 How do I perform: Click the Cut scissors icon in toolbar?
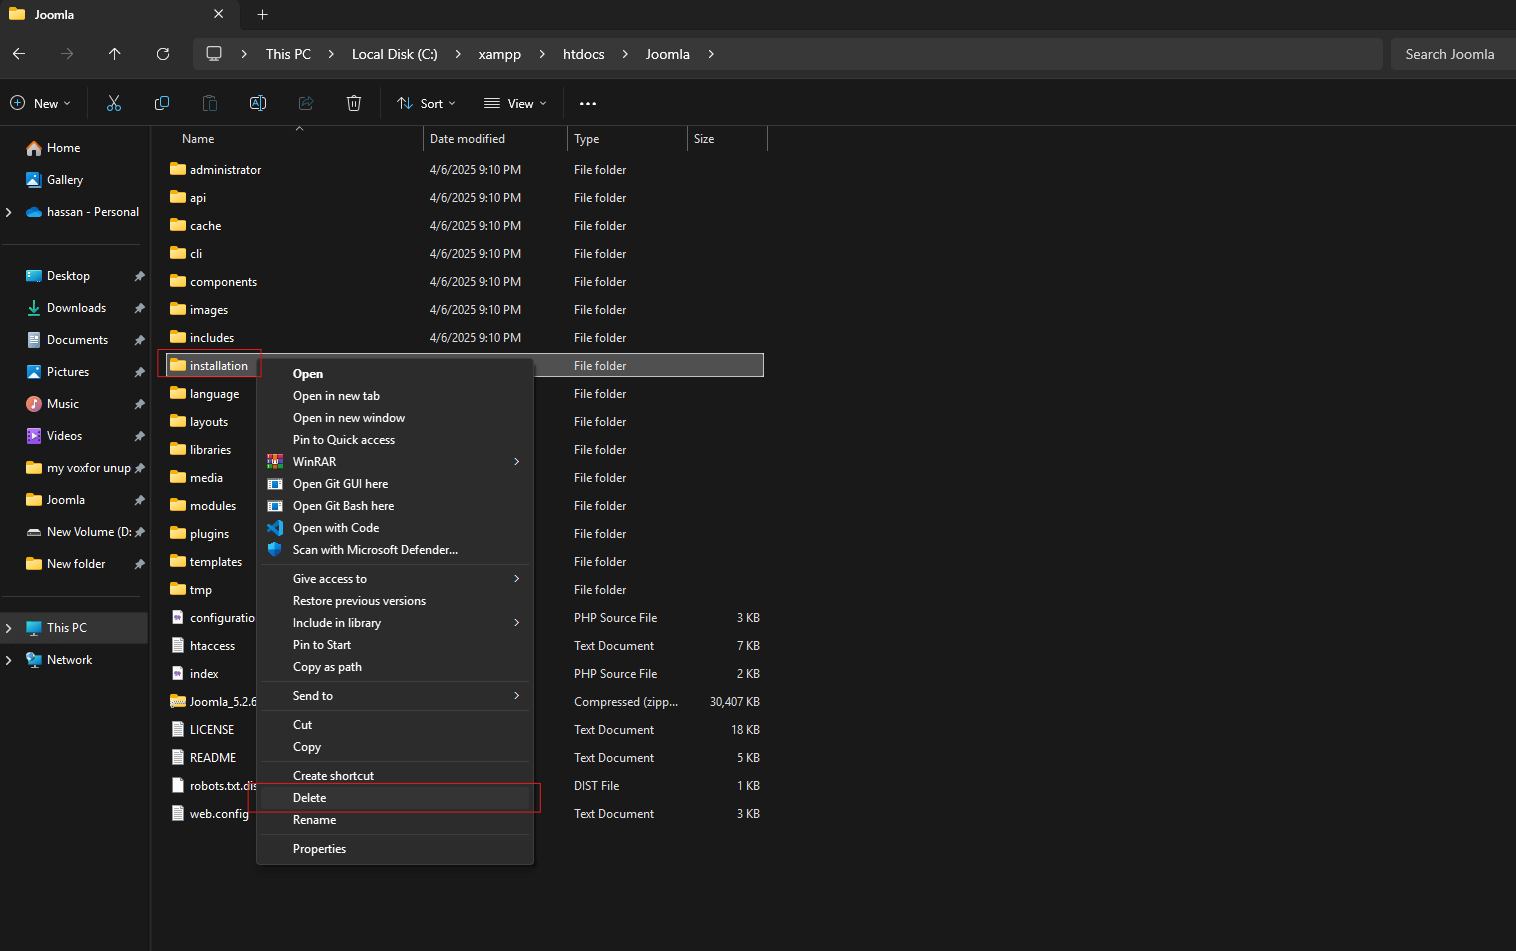coord(114,103)
